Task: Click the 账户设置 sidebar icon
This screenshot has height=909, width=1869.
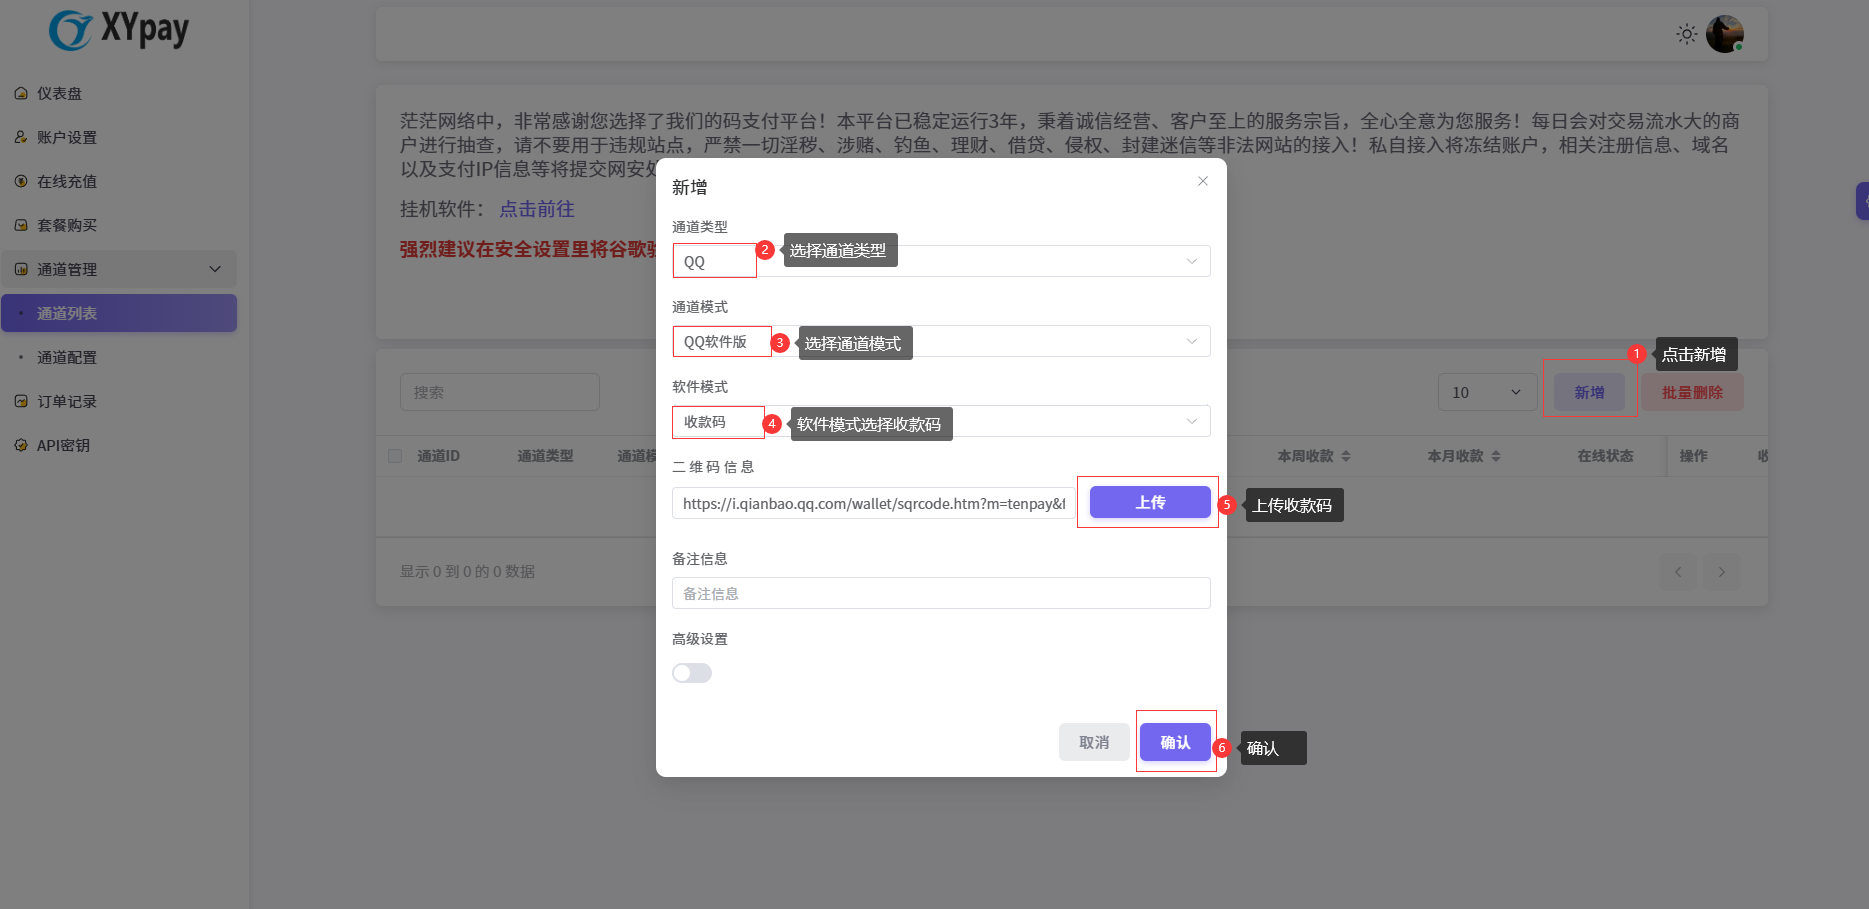Action: click(21, 138)
